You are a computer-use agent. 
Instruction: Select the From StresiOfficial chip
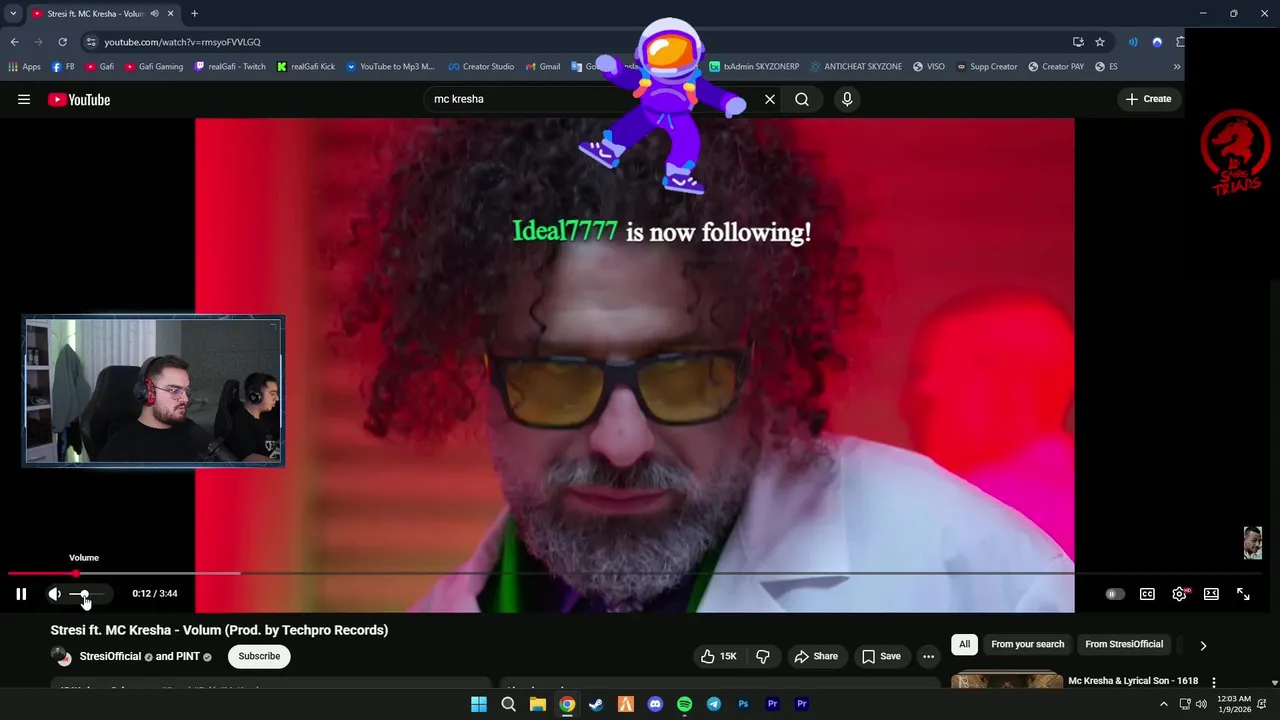click(x=1124, y=644)
